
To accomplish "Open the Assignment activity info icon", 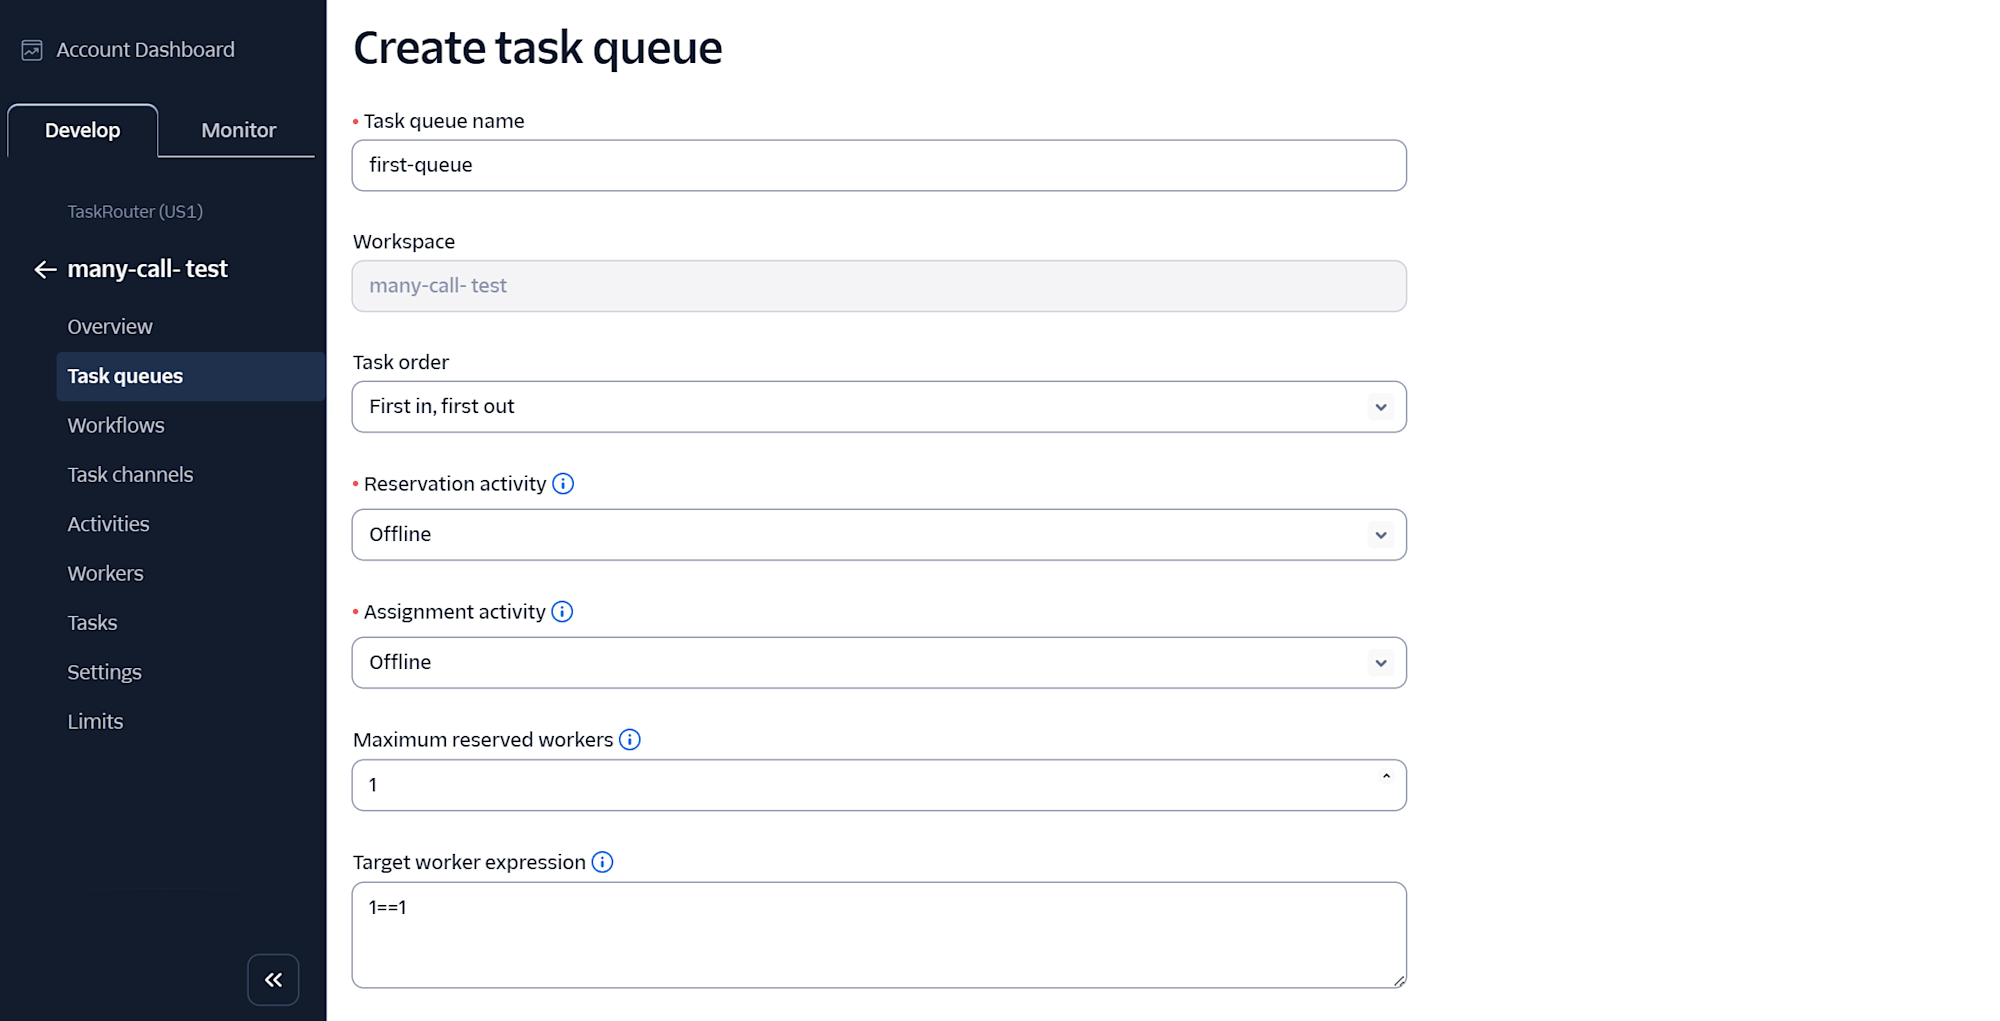I will (x=562, y=612).
